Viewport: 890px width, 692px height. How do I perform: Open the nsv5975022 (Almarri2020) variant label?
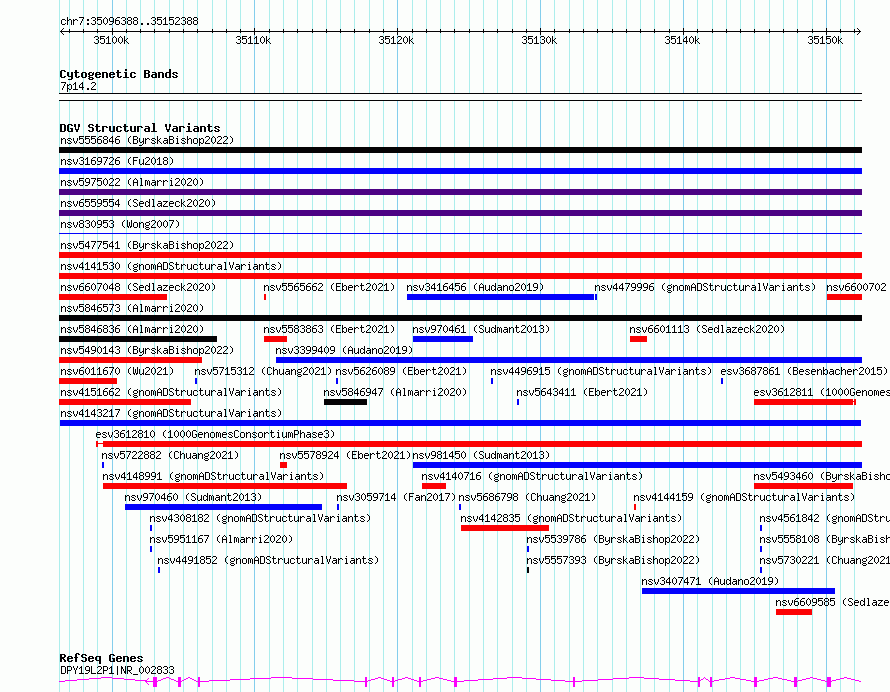(x=132, y=182)
